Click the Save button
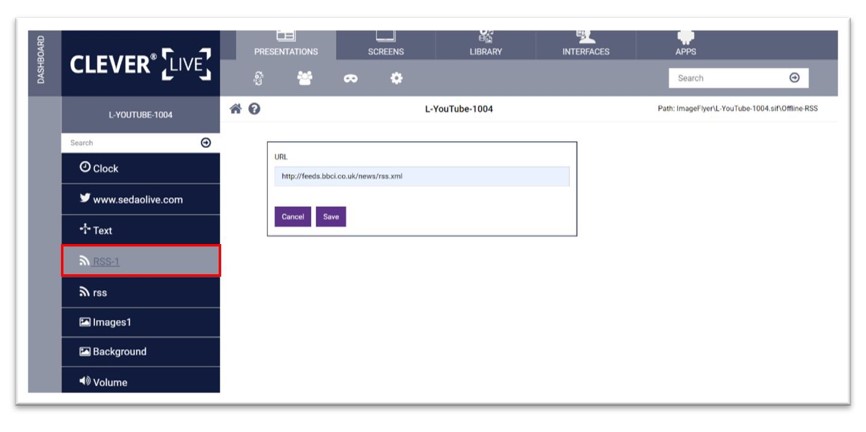 point(331,217)
